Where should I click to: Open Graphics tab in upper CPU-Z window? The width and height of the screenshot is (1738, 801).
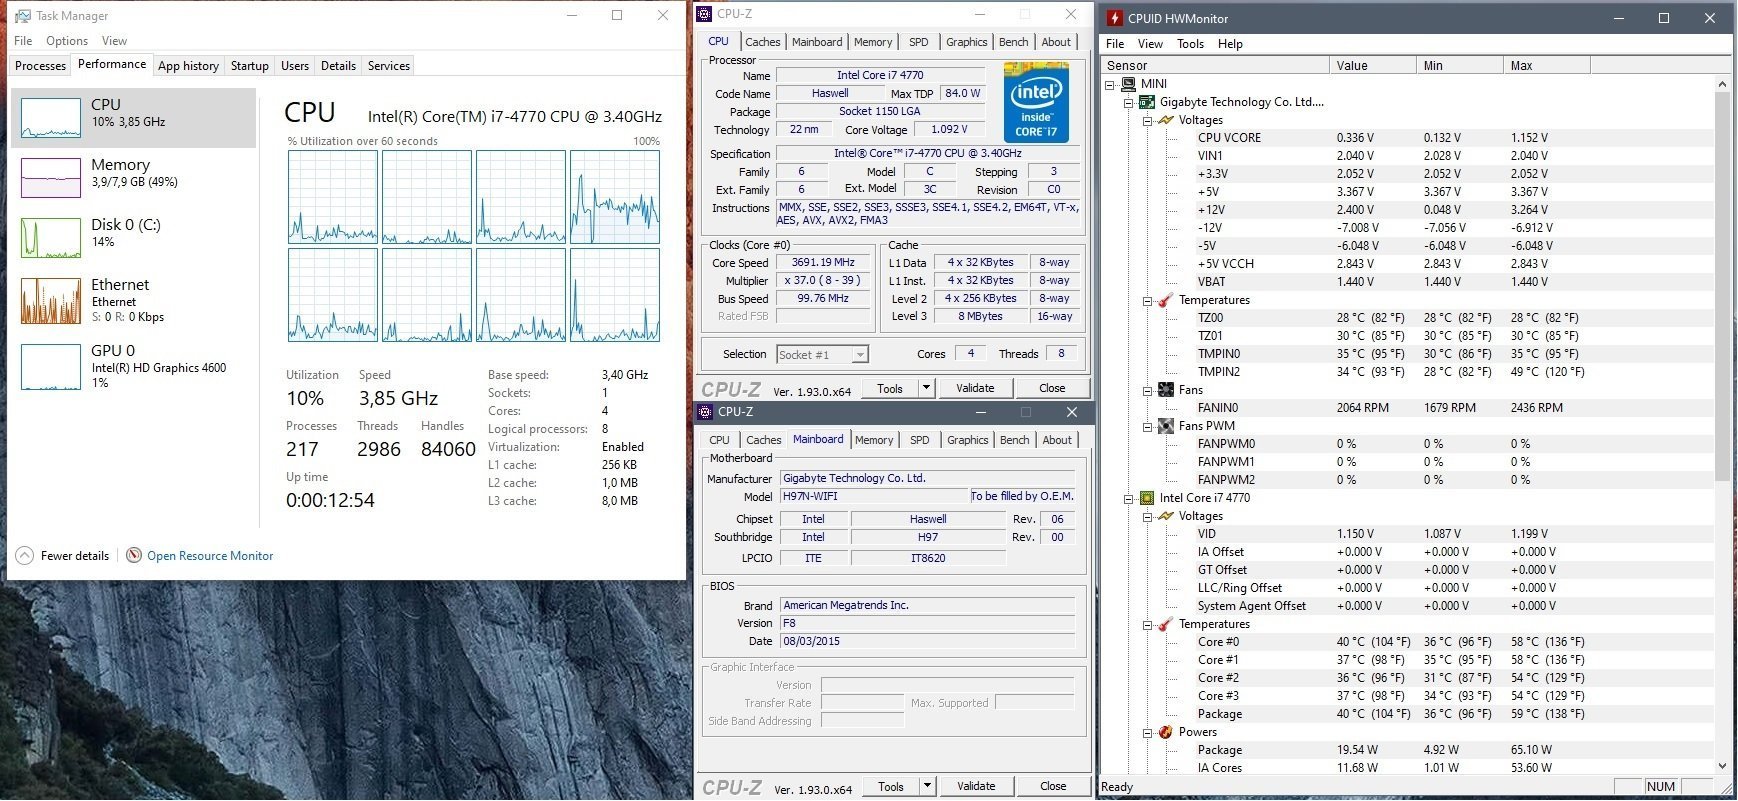pos(967,42)
